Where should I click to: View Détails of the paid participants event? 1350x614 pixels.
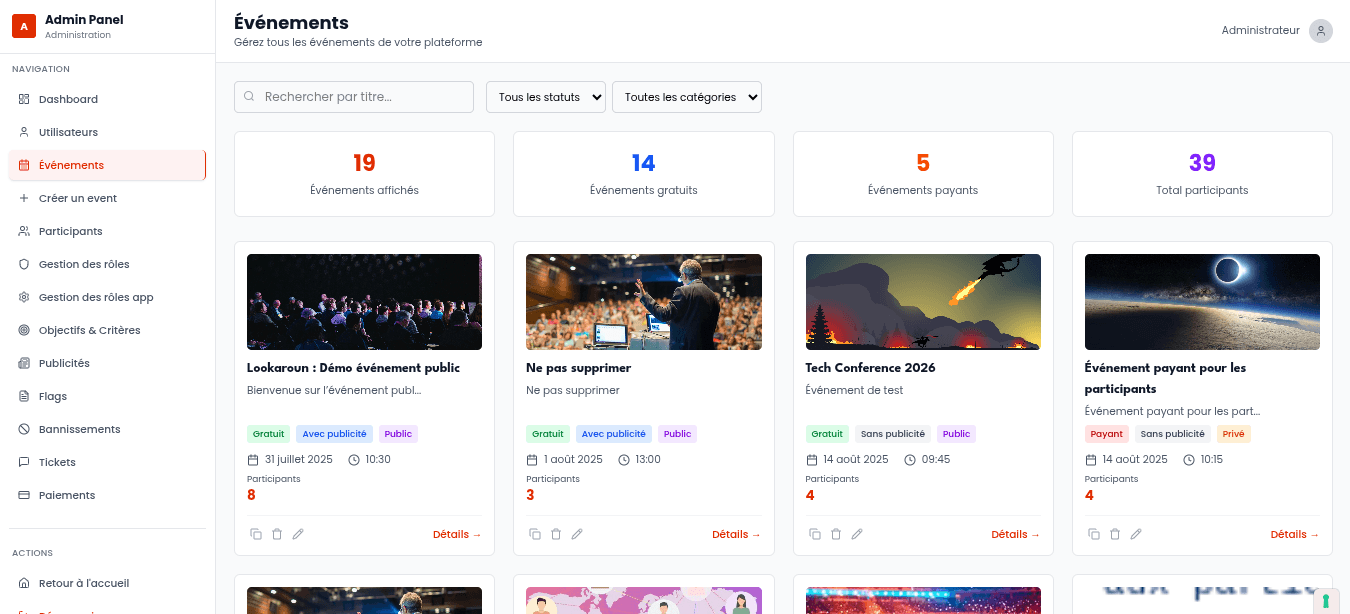click(x=1295, y=534)
